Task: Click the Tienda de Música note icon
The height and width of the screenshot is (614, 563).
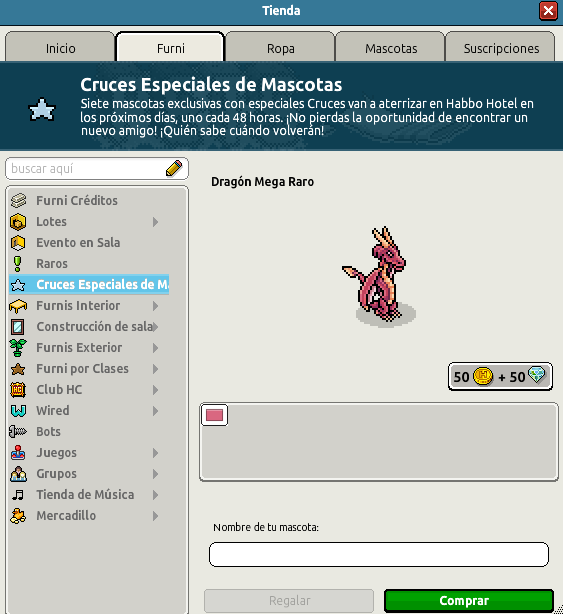Action: point(18,495)
